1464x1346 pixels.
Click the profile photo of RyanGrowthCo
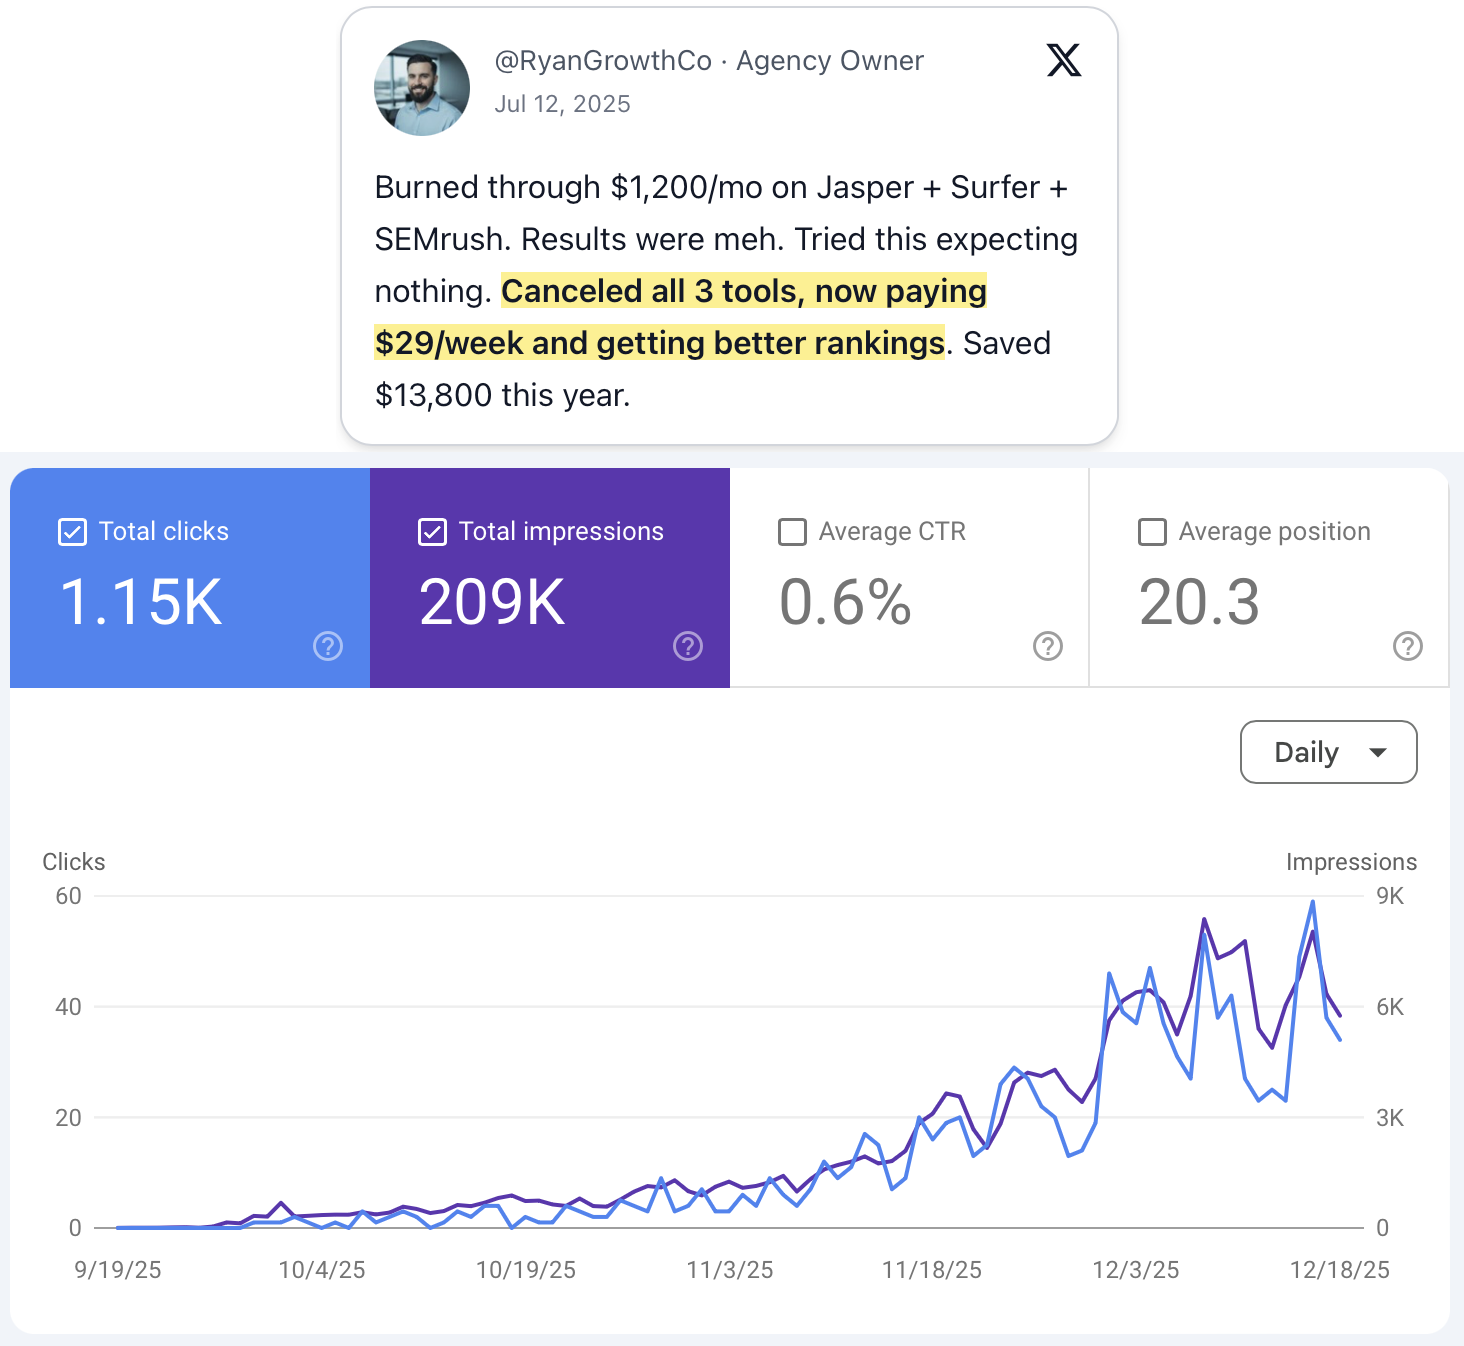[422, 88]
